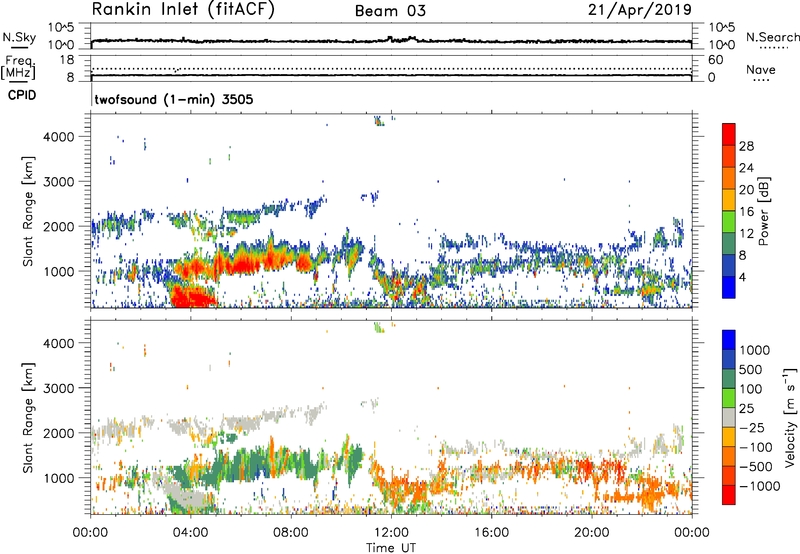Click the '100' velocity colorbar tick
Screen dimensions: 800x554
coord(751,389)
